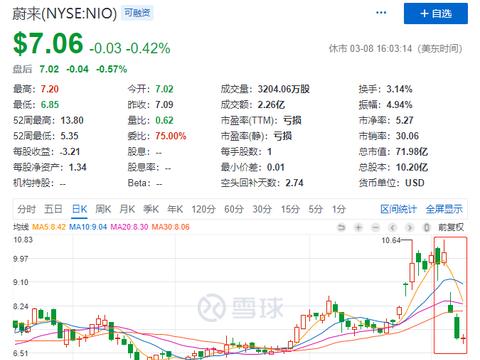The height and width of the screenshot is (360, 480).
Task: Switch to 120分 interval chart
Action: click(x=203, y=209)
